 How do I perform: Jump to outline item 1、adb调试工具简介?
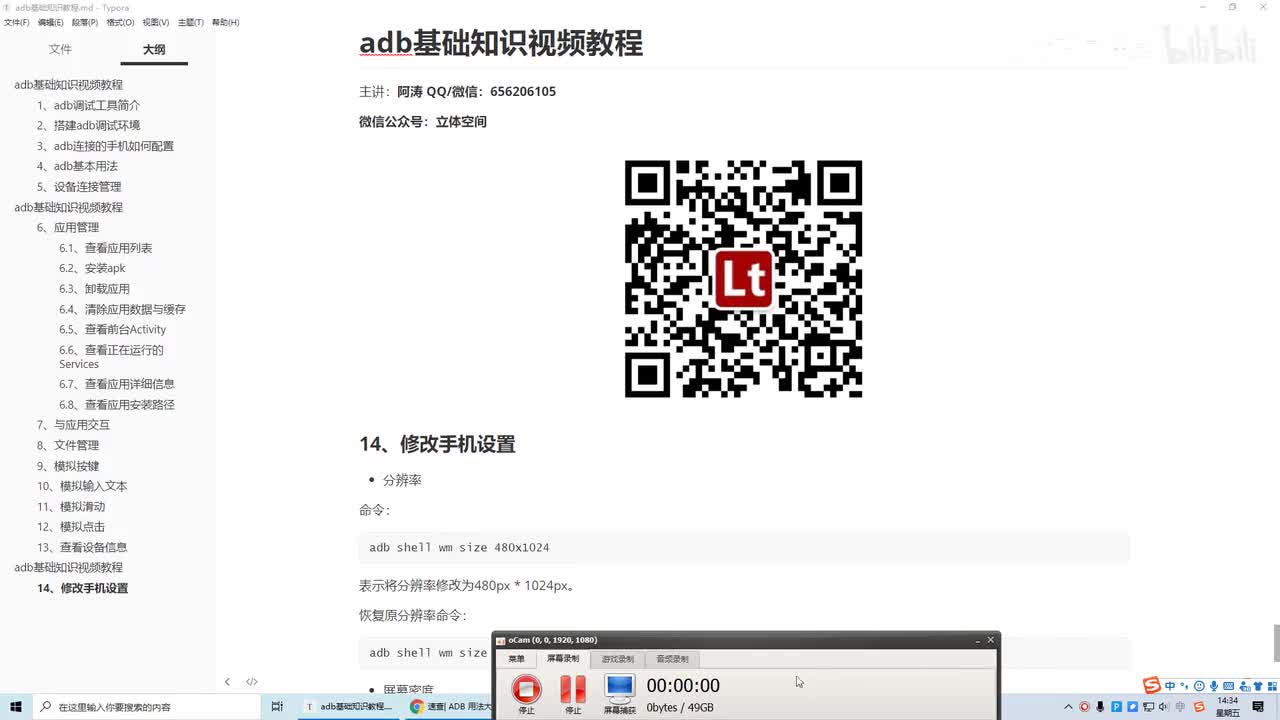[88, 105]
